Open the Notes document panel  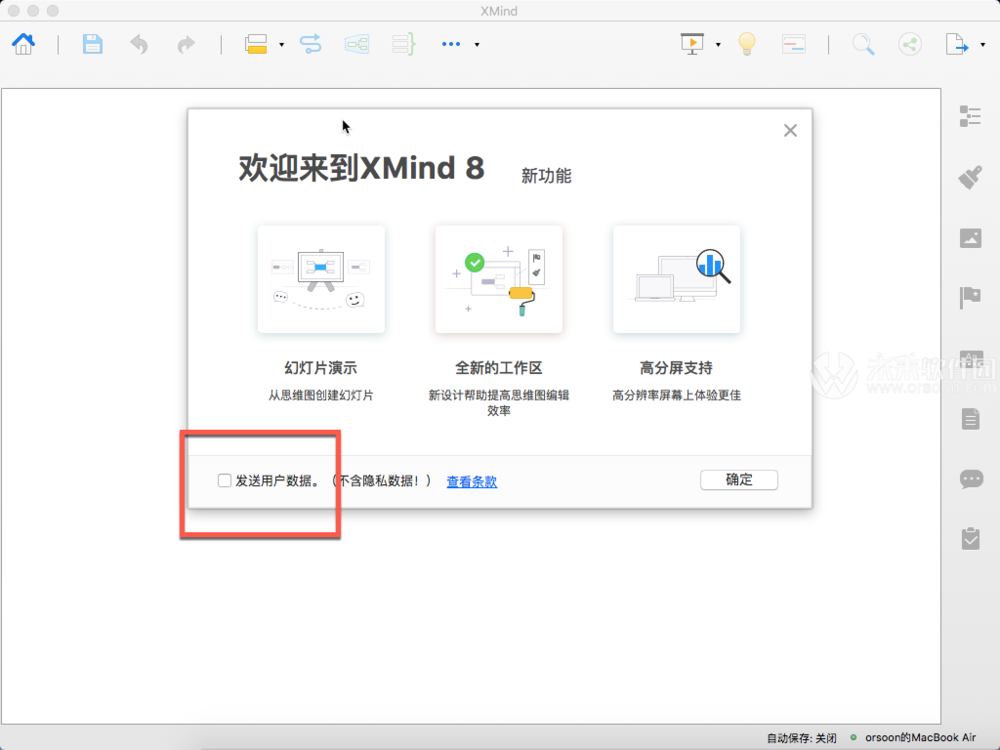pos(971,419)
